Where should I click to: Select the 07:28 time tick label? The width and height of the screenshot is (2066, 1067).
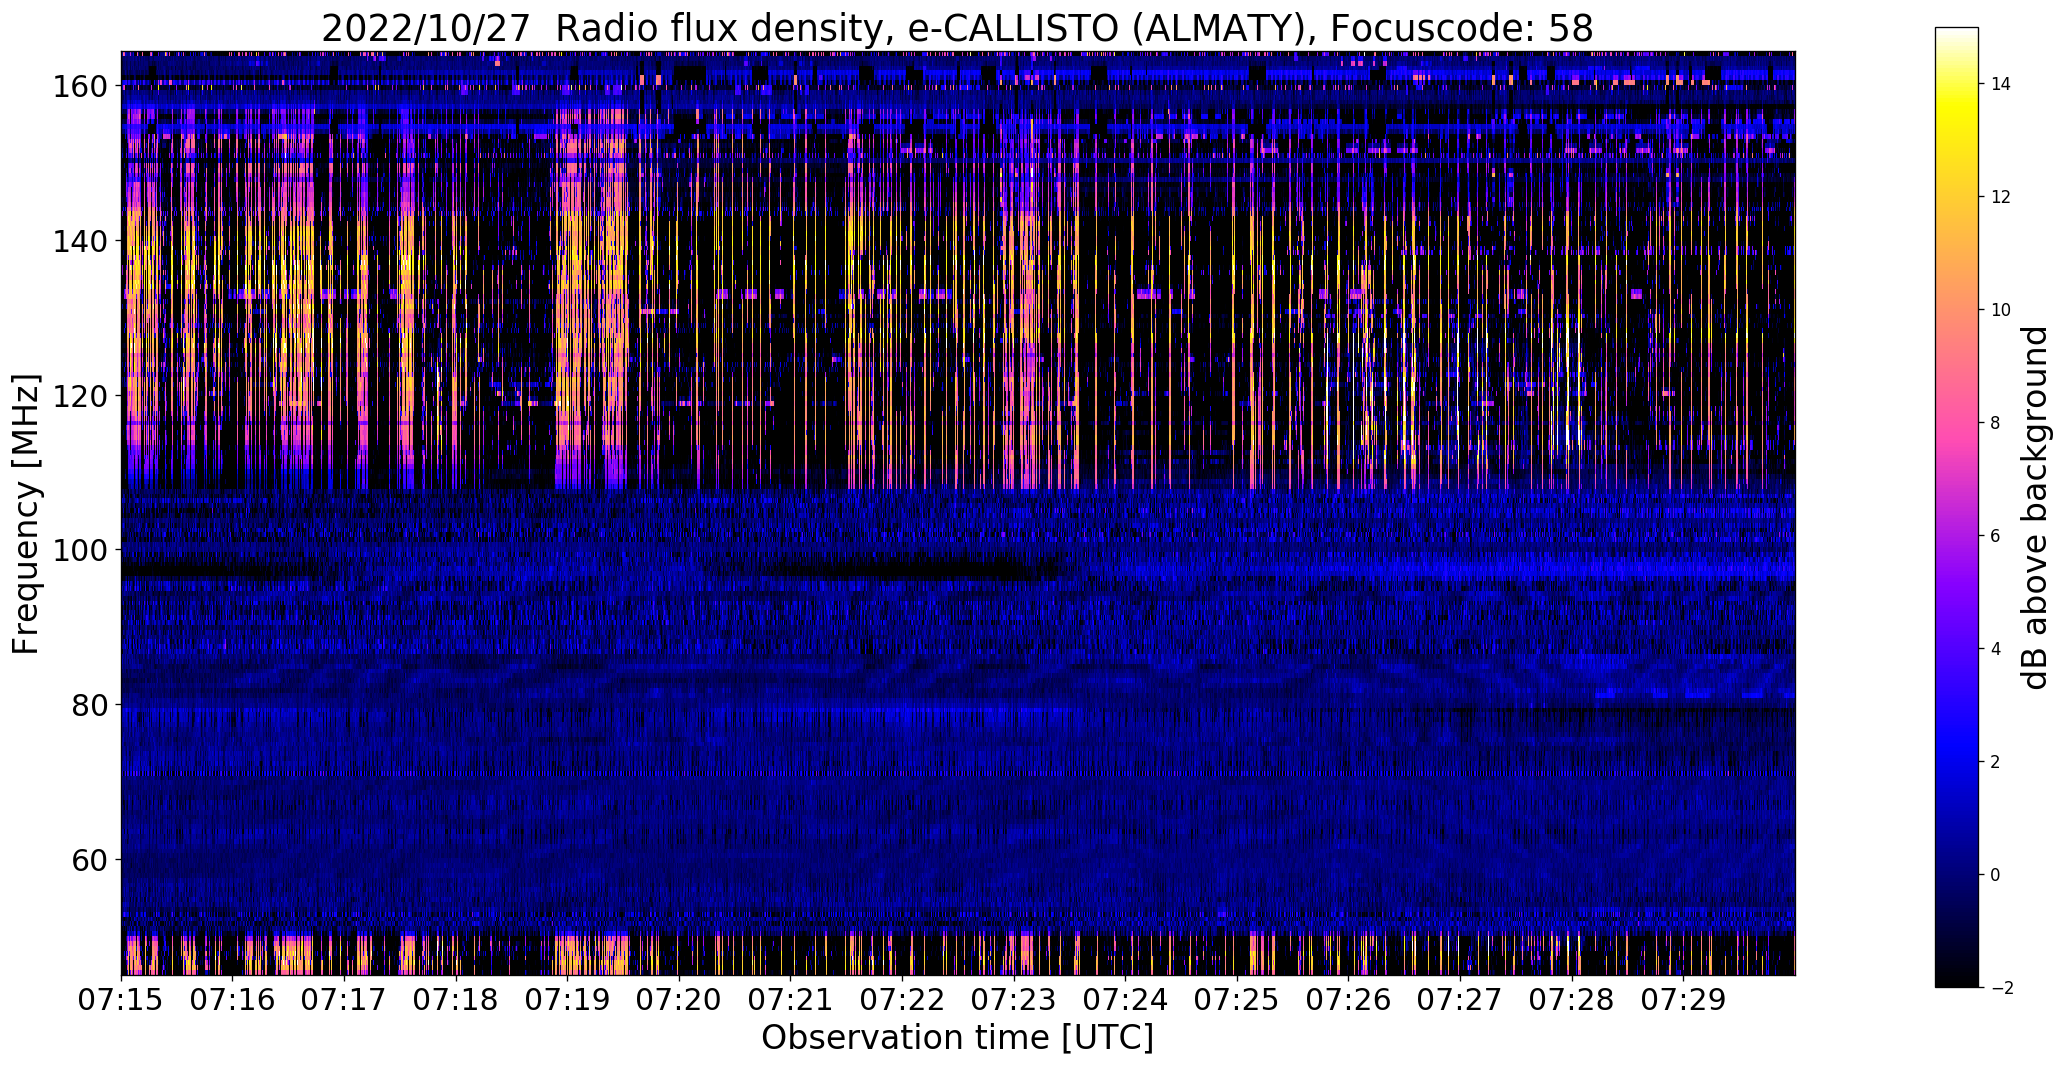1571,1000
